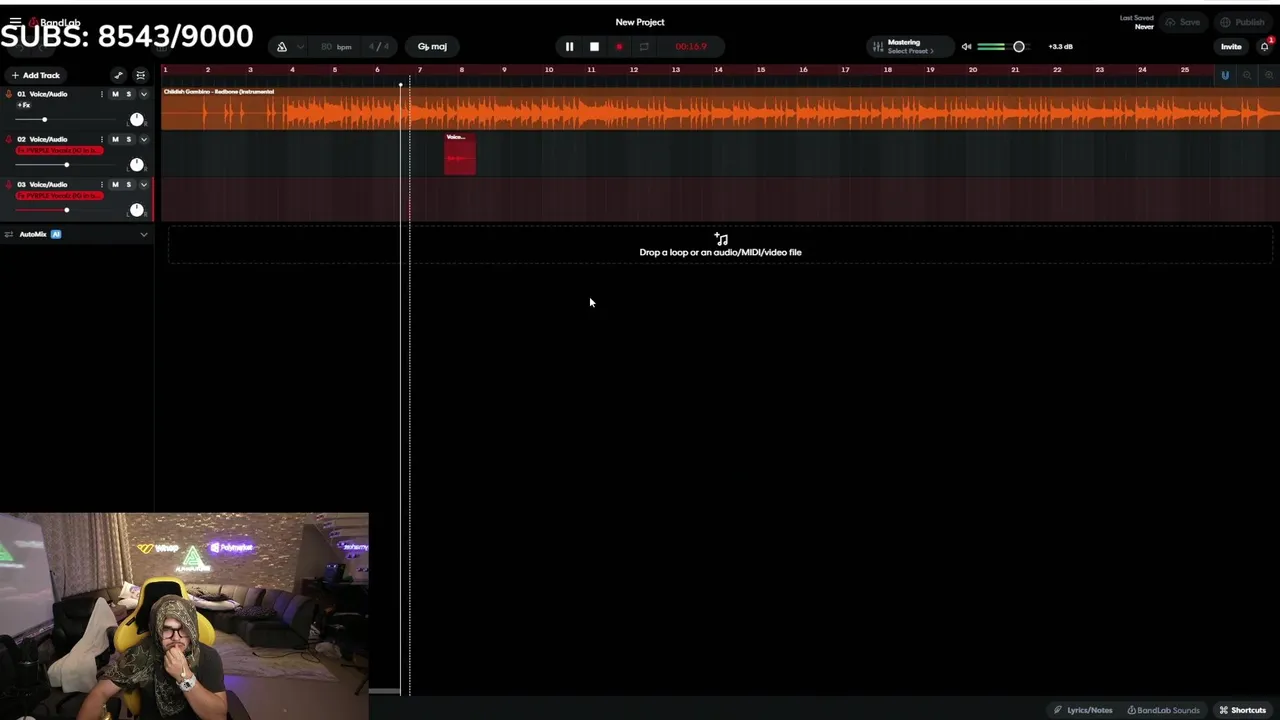Open track 01 options menu dots
The image size is (1280, 720).
(x=101, y=94)
